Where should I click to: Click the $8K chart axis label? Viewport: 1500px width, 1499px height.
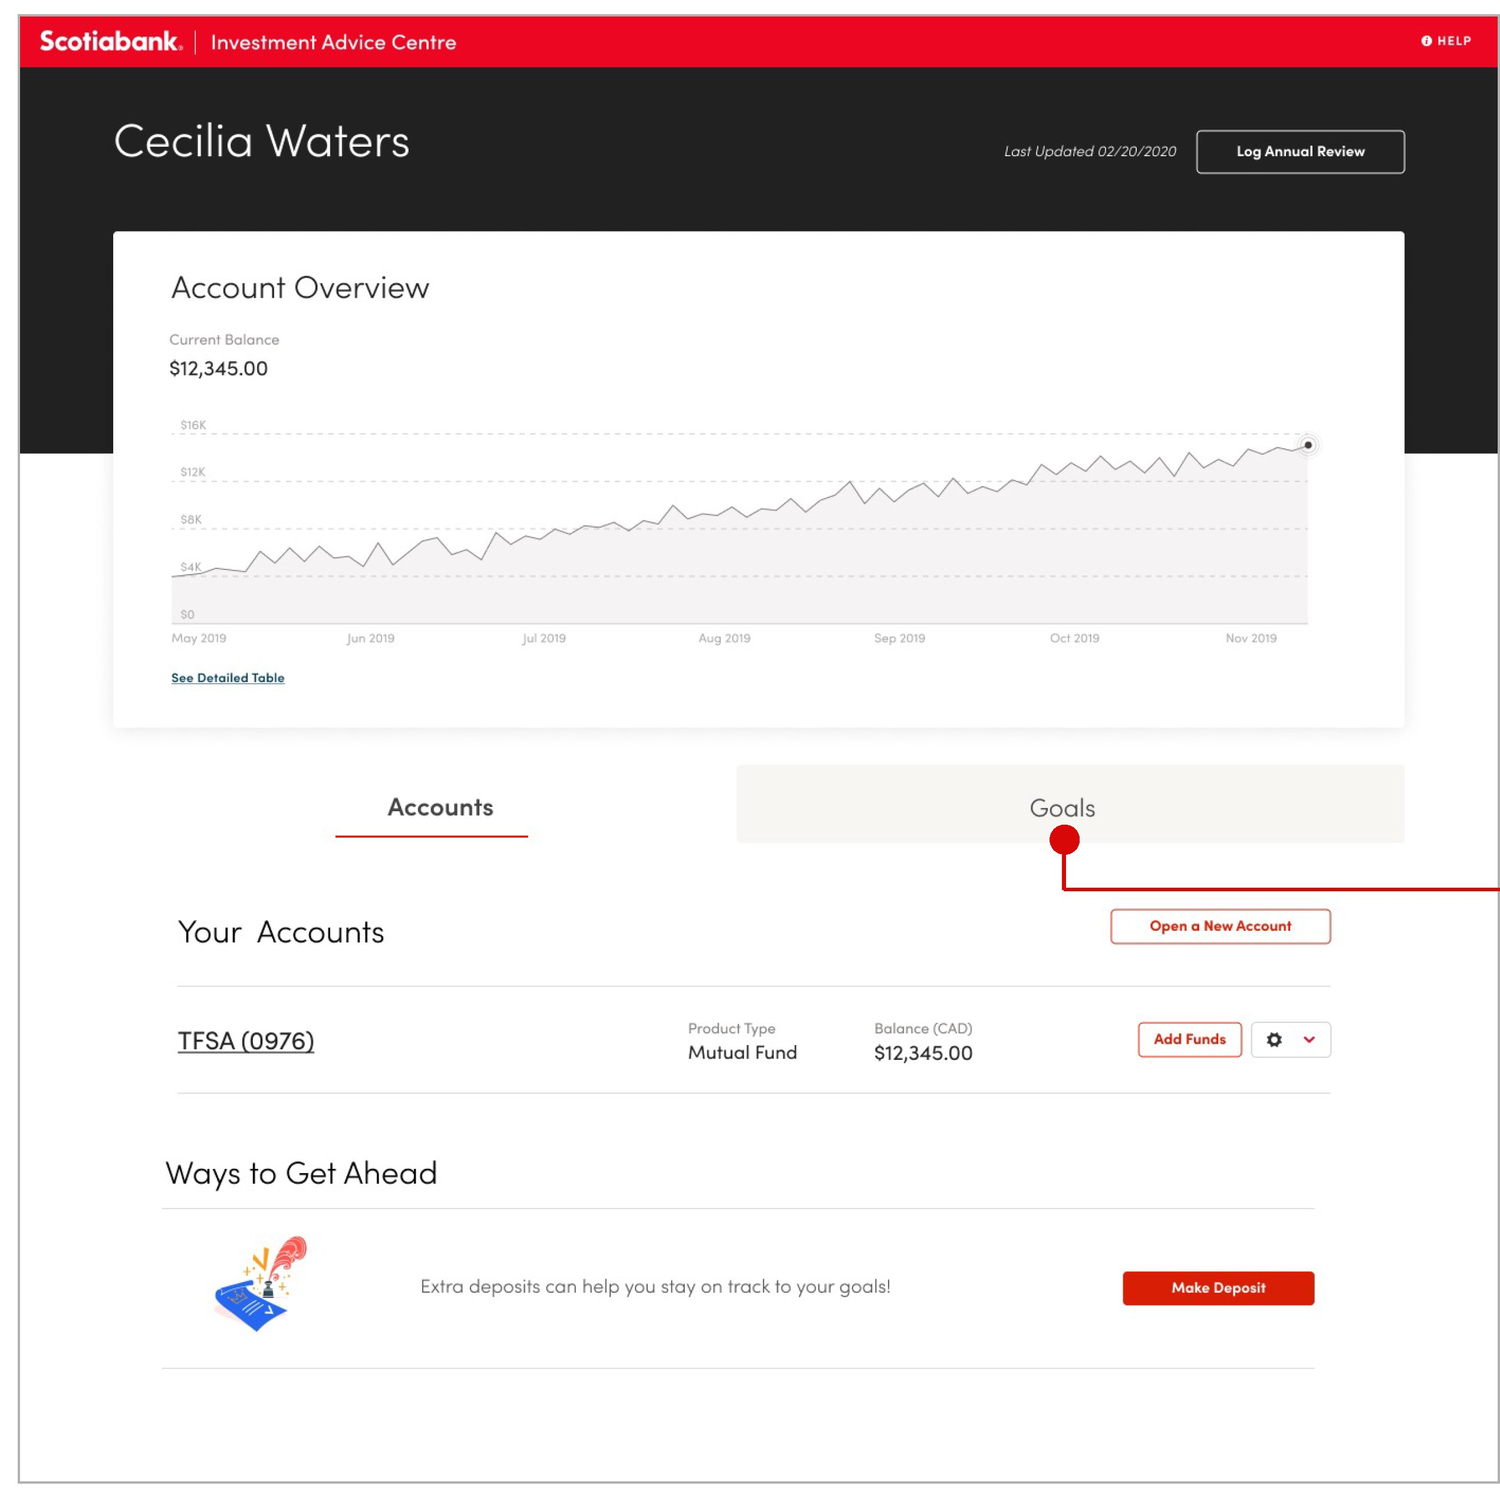[x=191, y=520]
